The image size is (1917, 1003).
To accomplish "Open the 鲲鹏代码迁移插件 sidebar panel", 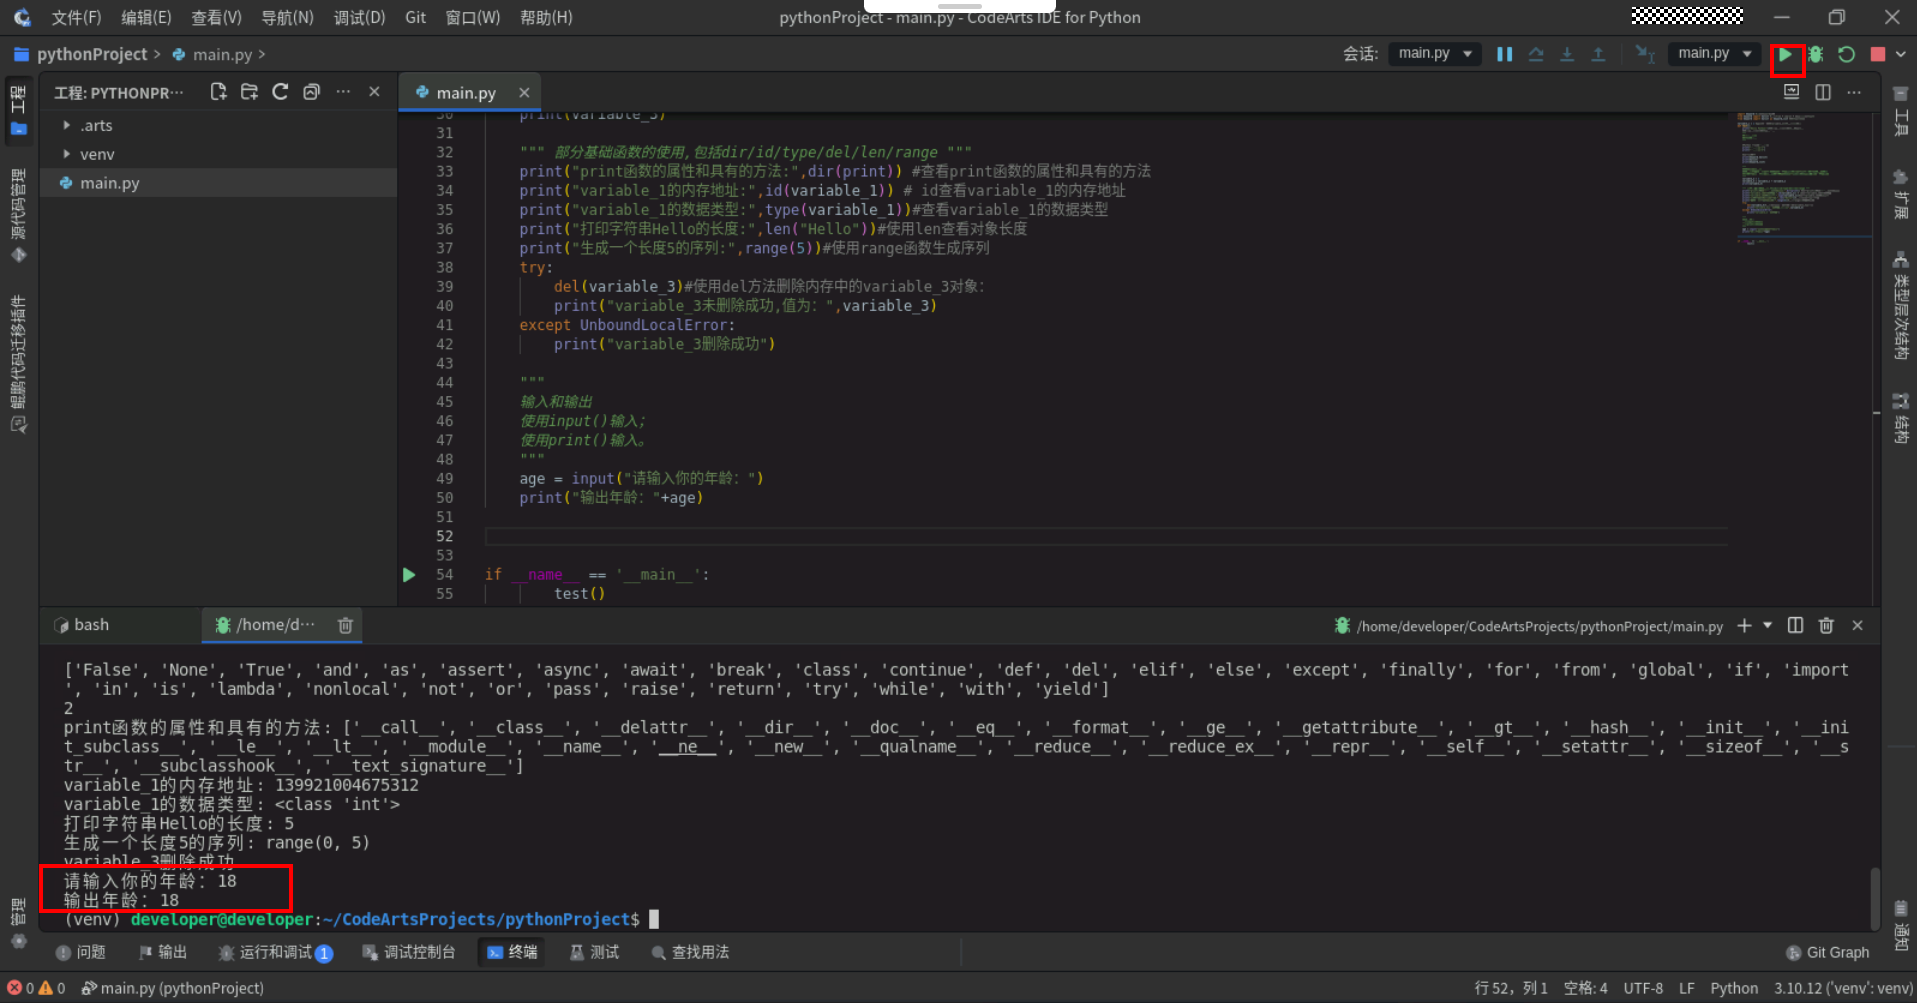I will point(19,364).
